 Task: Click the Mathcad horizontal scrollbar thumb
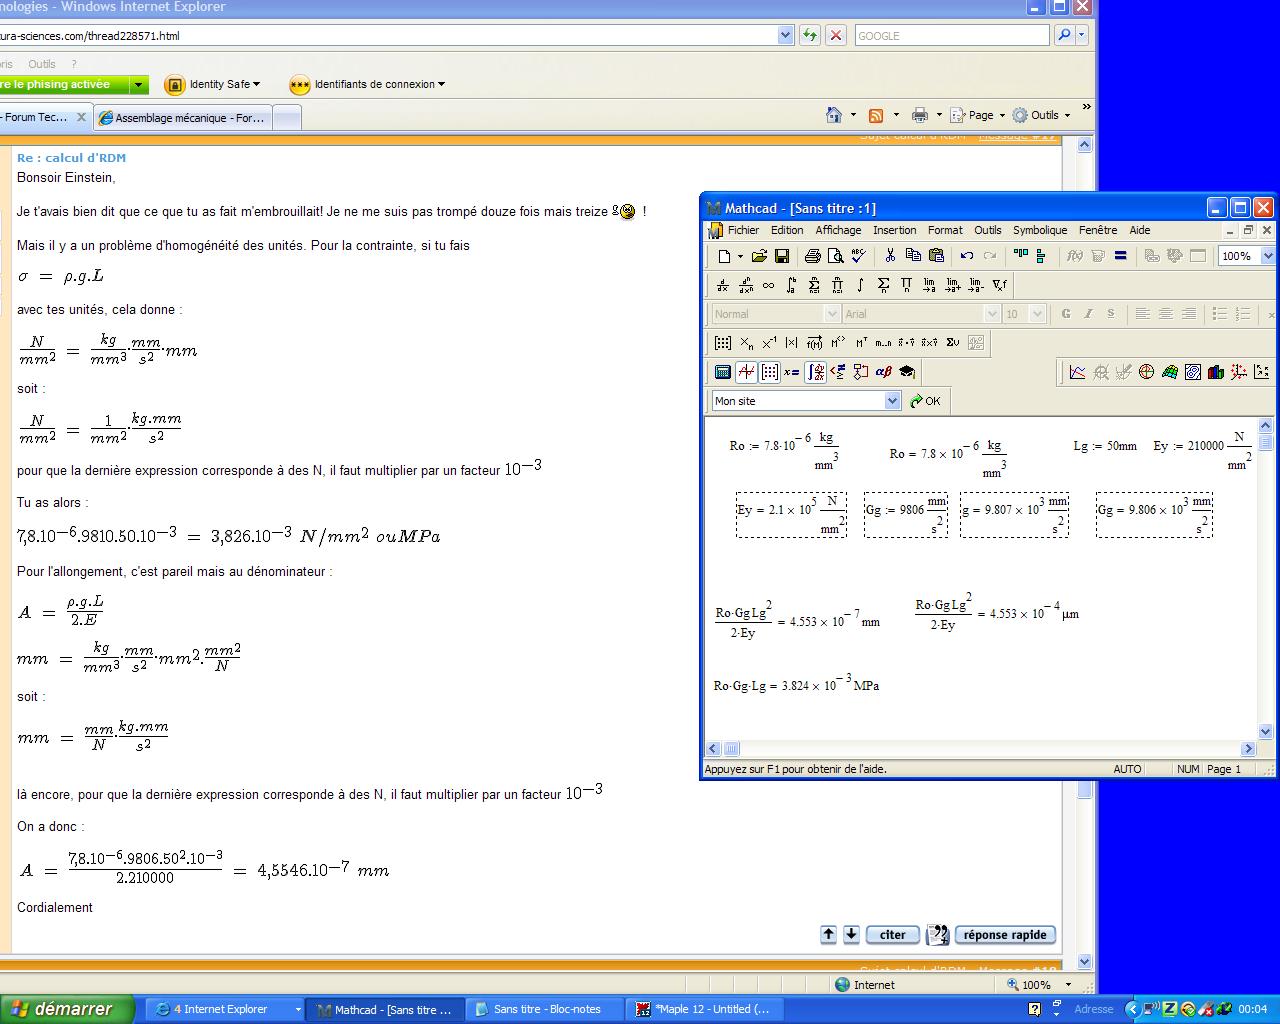(x=731, y=748)
